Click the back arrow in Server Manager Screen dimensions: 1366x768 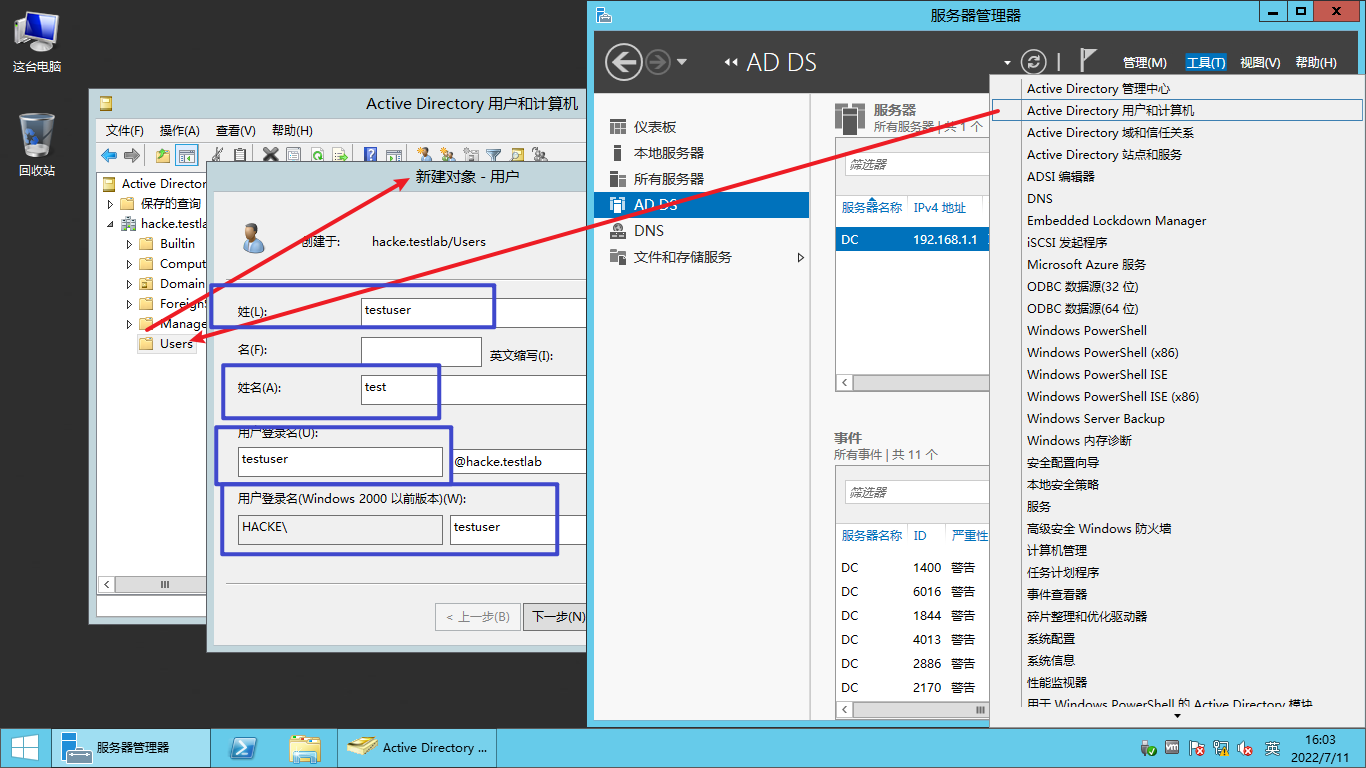coord(623,62)
